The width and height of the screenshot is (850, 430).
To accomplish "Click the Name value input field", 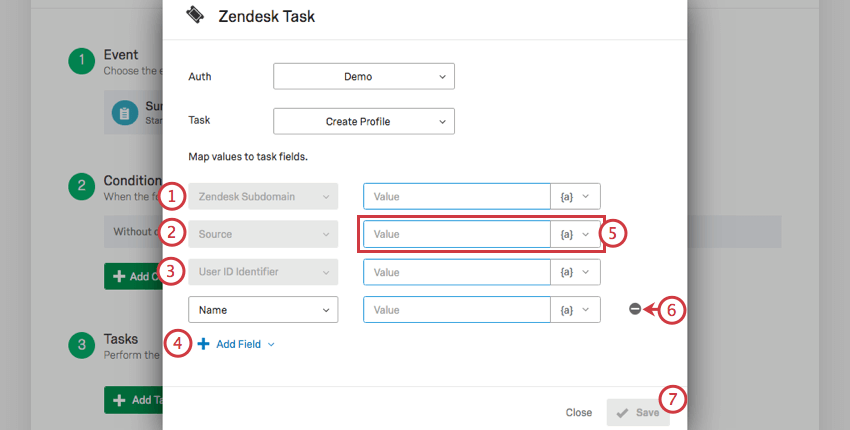I will click(x=457, y=310).
